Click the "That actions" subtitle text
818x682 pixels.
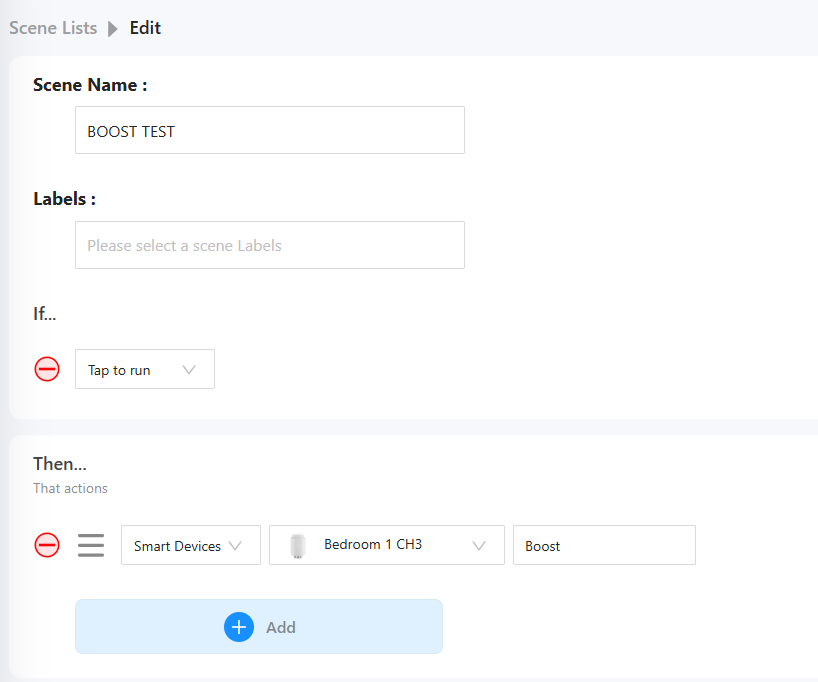70,489
